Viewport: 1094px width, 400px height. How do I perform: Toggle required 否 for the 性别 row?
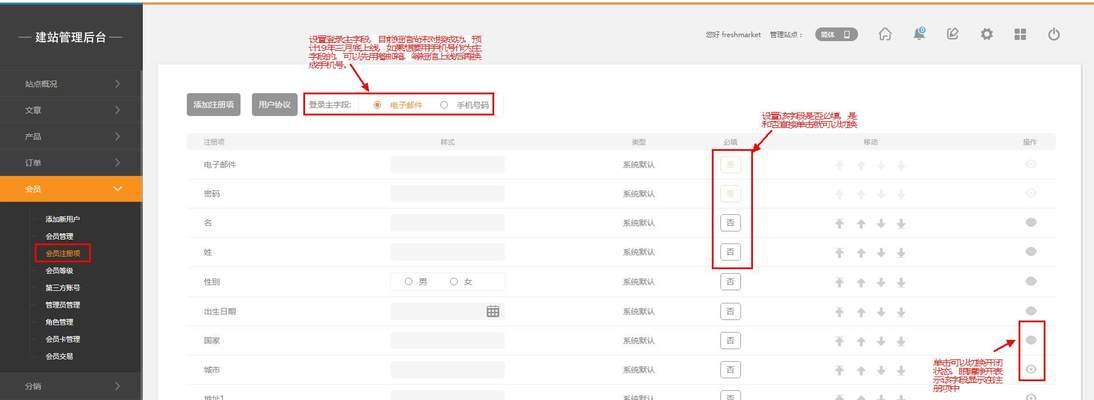[x=730, y=281]
